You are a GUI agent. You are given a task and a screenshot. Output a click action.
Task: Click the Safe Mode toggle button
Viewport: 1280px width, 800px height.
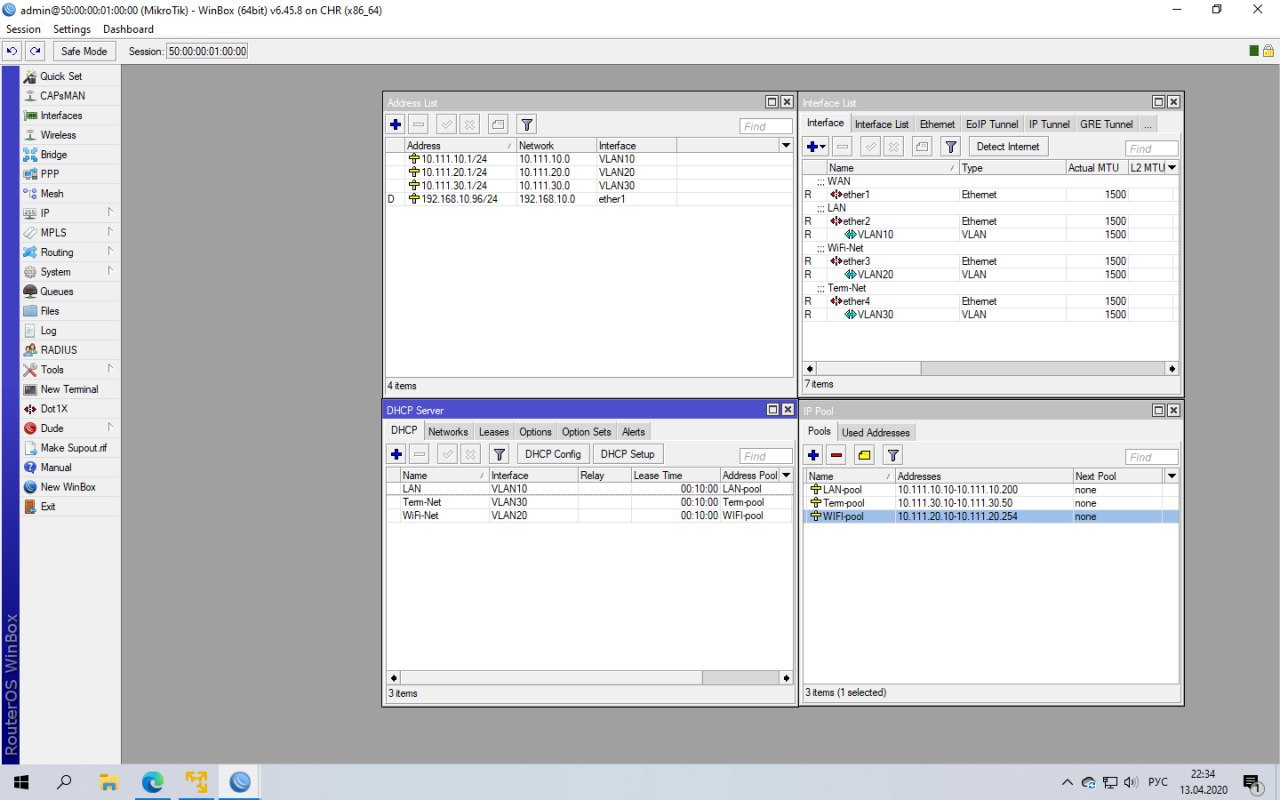(x=83, y=51)
